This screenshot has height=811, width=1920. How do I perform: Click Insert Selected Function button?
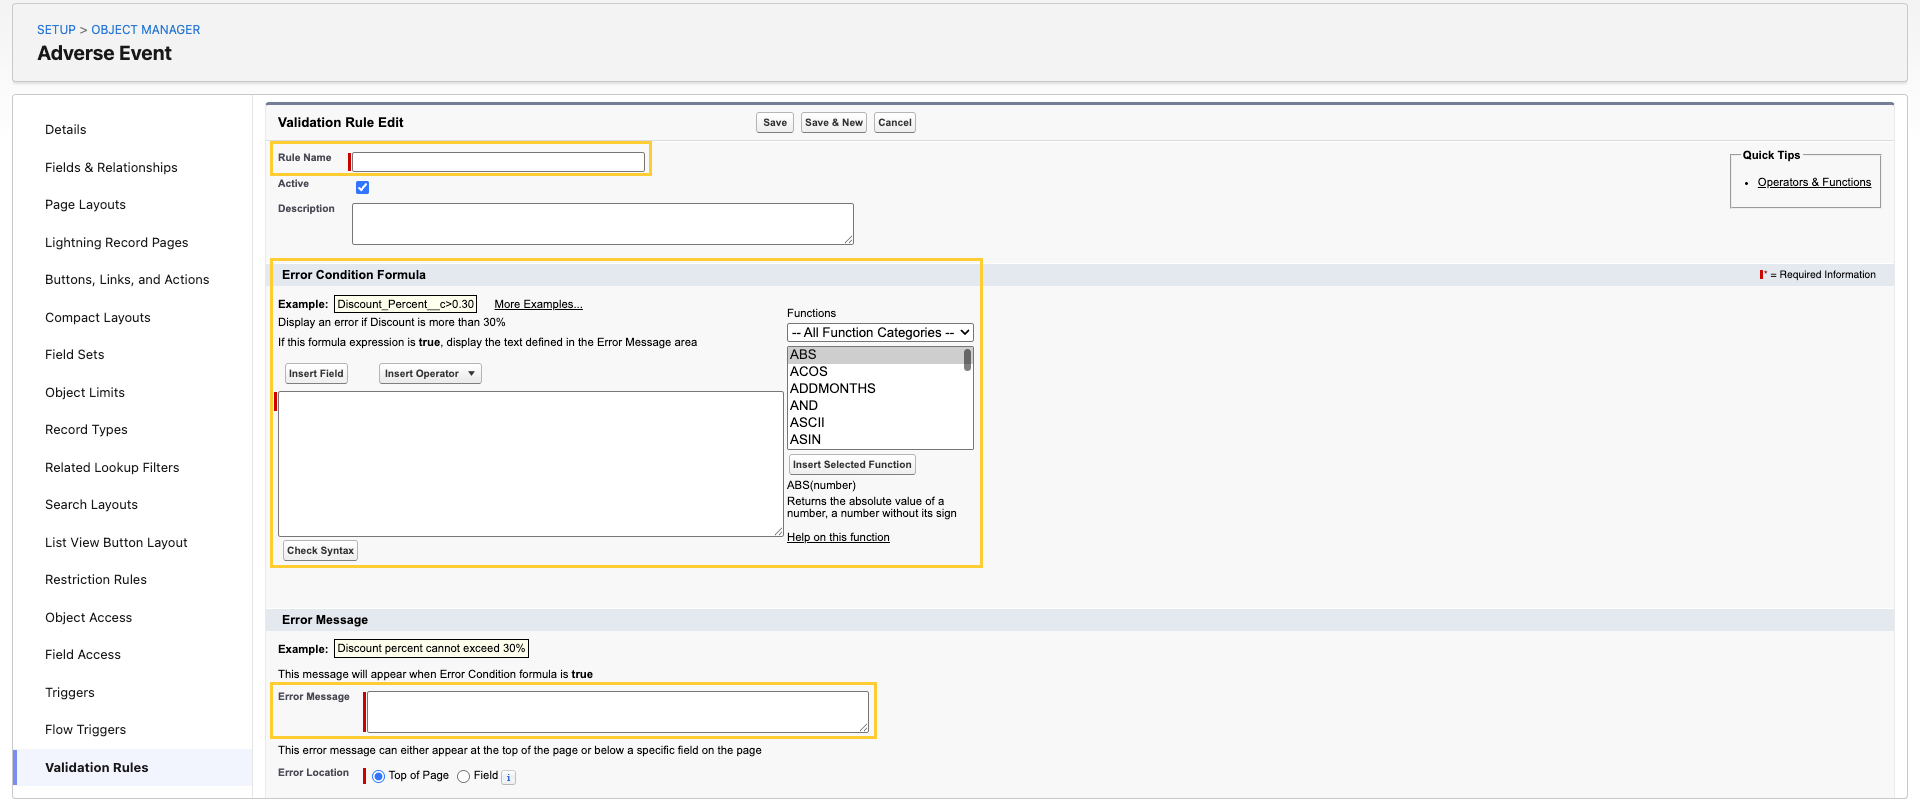click(x=852, y=464)
